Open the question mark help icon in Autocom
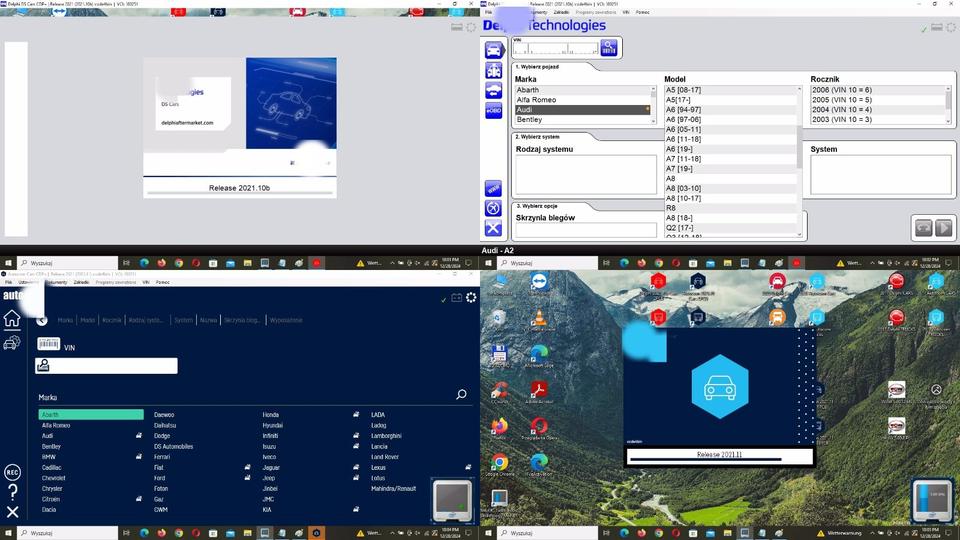The height and width of the screenshot is (540, 960). point(12,492)
